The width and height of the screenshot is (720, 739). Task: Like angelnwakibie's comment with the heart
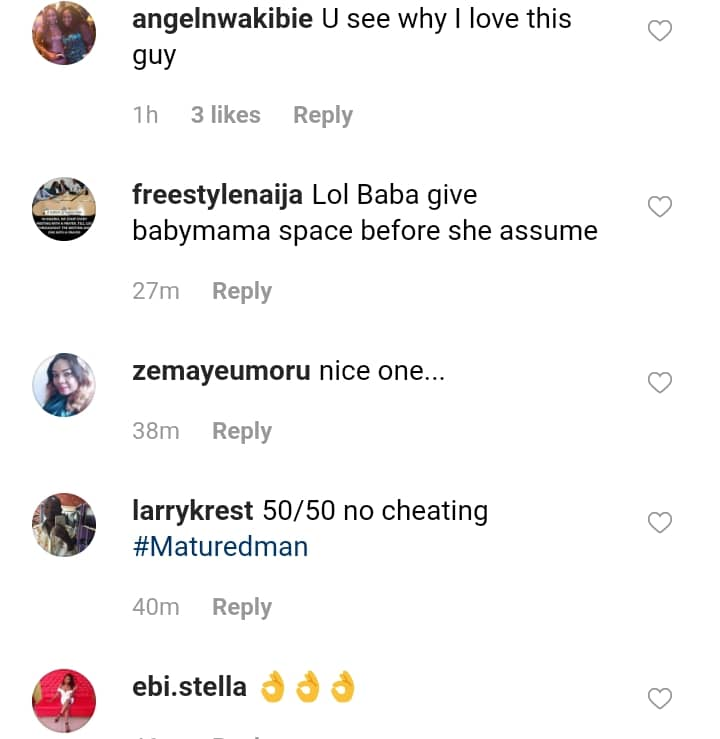pyautogui.click(x=660, y=31)
